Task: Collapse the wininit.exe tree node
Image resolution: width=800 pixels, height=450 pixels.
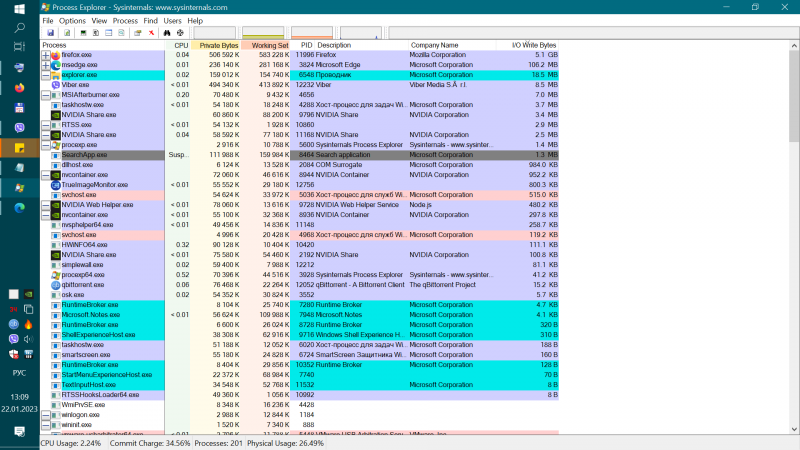Action: click(45, 424)
